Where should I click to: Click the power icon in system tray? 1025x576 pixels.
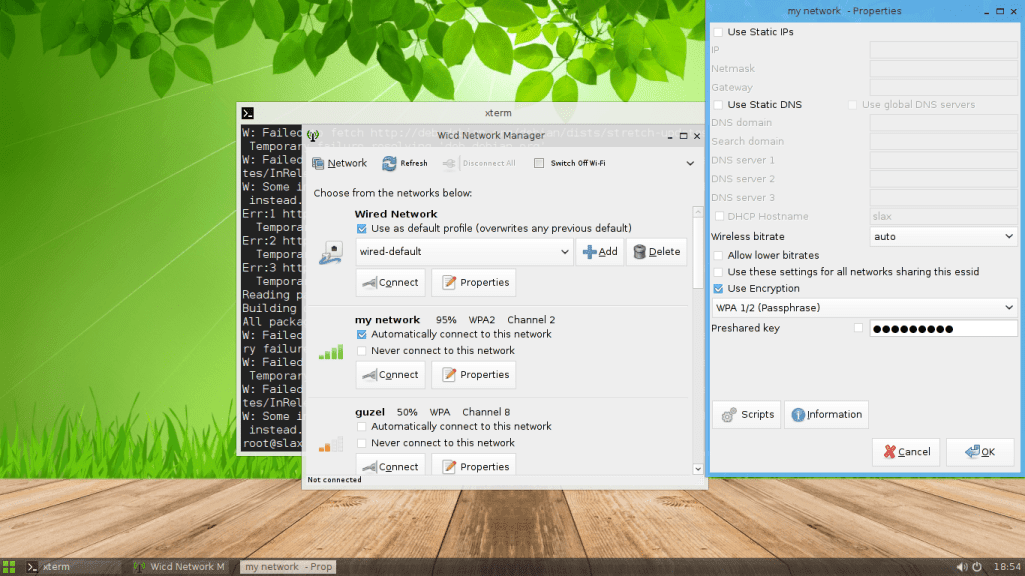coord(977,568)
